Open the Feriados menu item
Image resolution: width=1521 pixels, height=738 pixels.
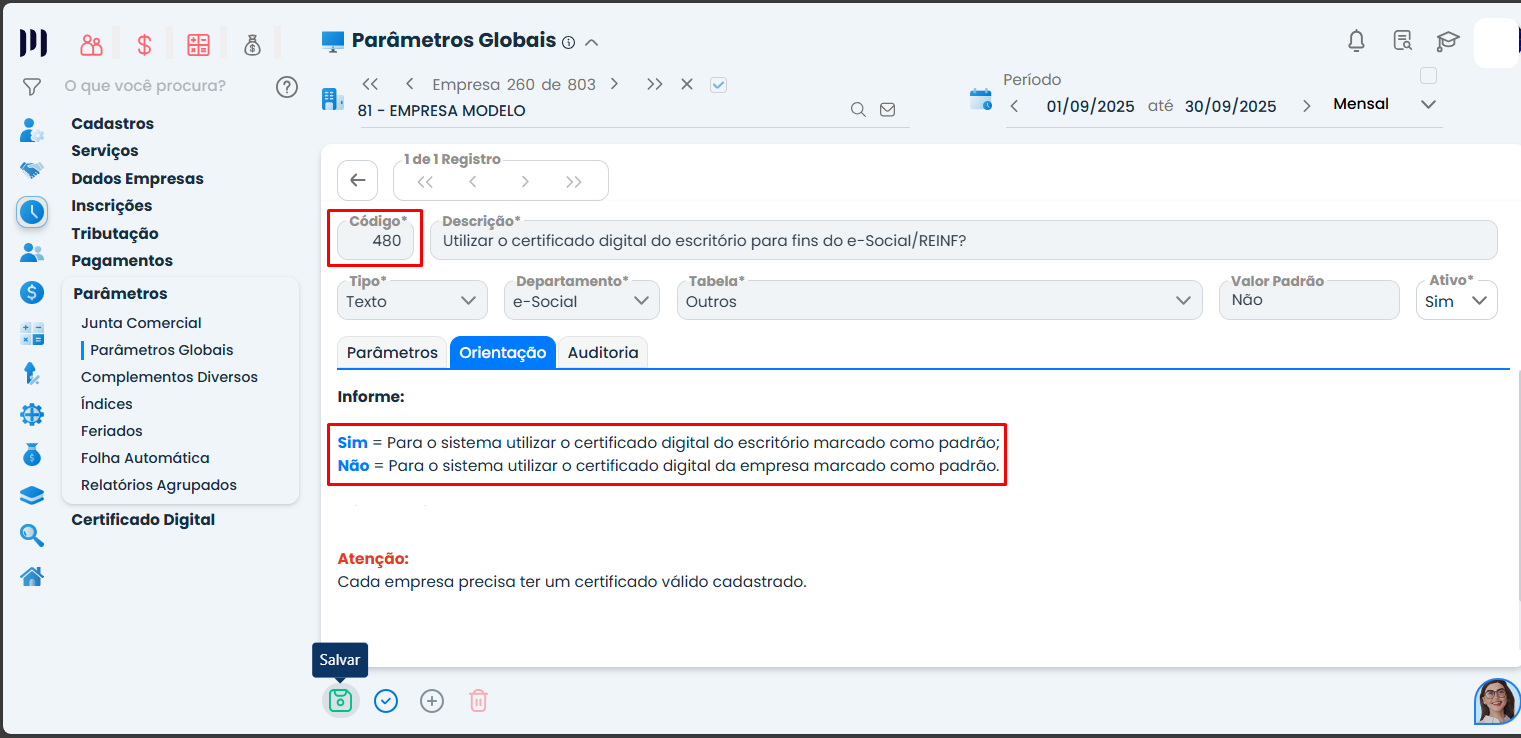click(x=111, y=431)
